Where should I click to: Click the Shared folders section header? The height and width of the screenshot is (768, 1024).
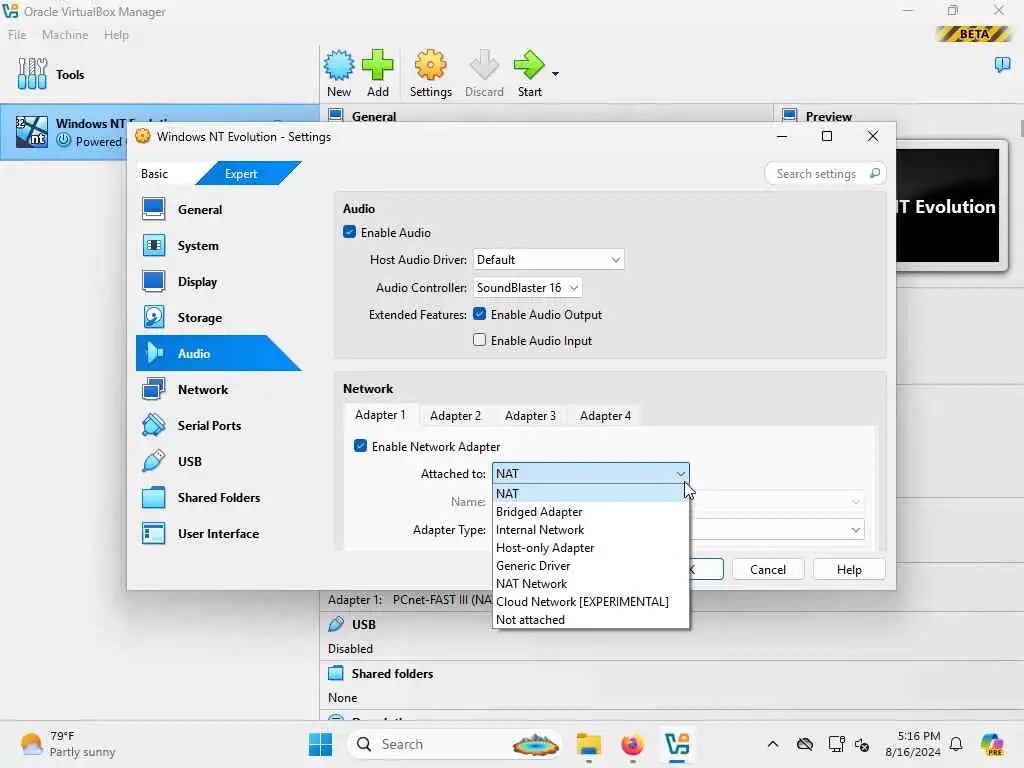392,673
